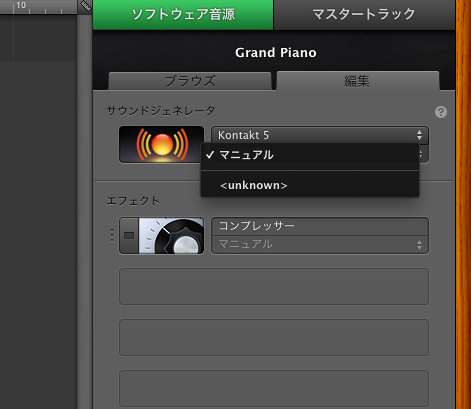The width and height of the screenshot is (471, 409).
Task: Choose the <unknown> preset menu entry
Action: pyautogui.click(x=310, y=185)
